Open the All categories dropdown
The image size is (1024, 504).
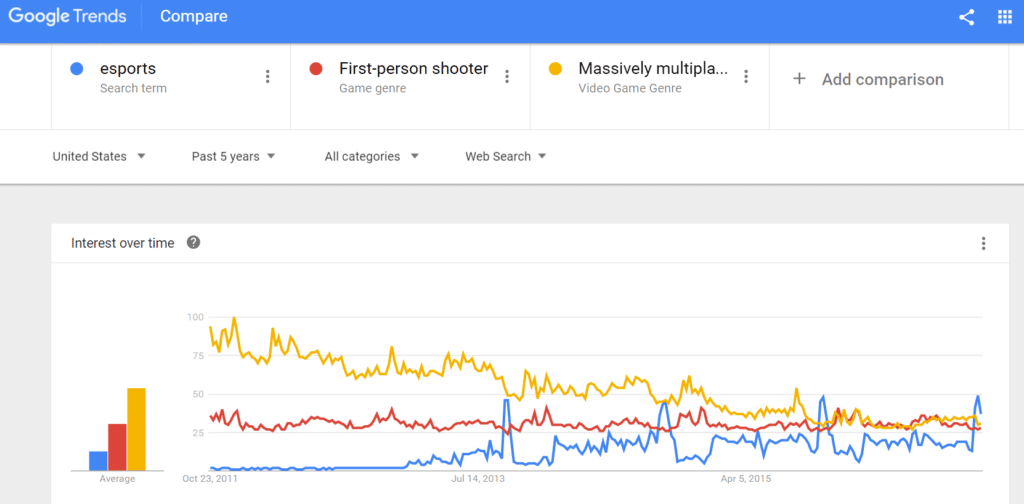[372, 157]
